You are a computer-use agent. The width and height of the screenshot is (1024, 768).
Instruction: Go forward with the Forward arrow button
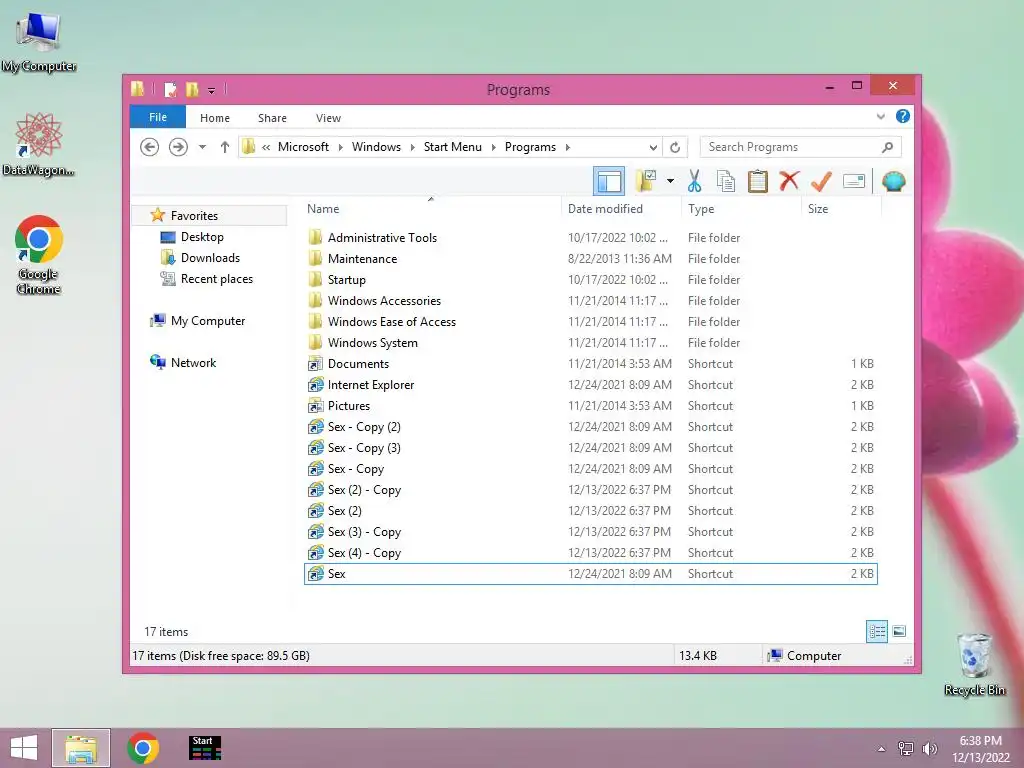pos(178,147)
